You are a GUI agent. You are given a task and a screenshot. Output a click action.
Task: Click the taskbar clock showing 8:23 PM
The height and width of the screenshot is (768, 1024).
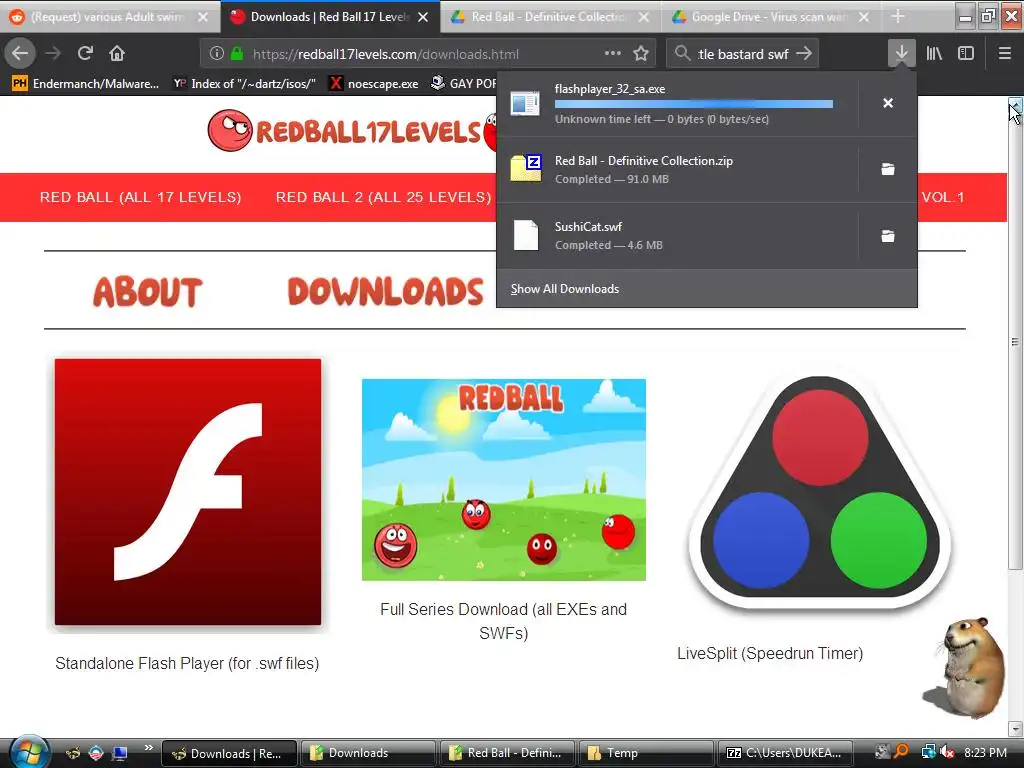pyautogui.click(x=985, y=753)
